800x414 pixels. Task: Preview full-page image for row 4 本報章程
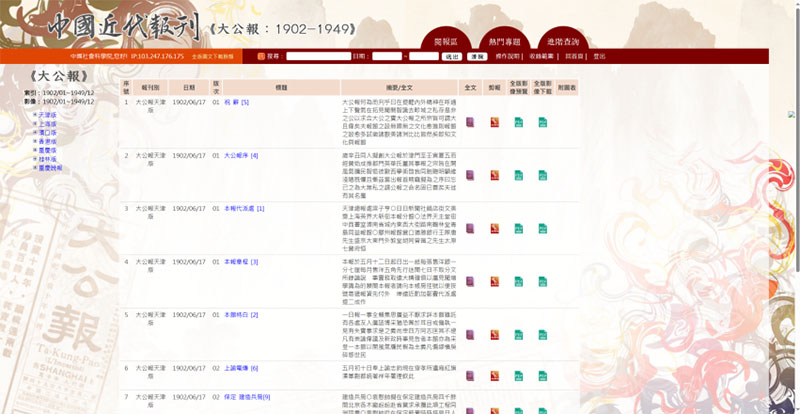click(519, 281)
